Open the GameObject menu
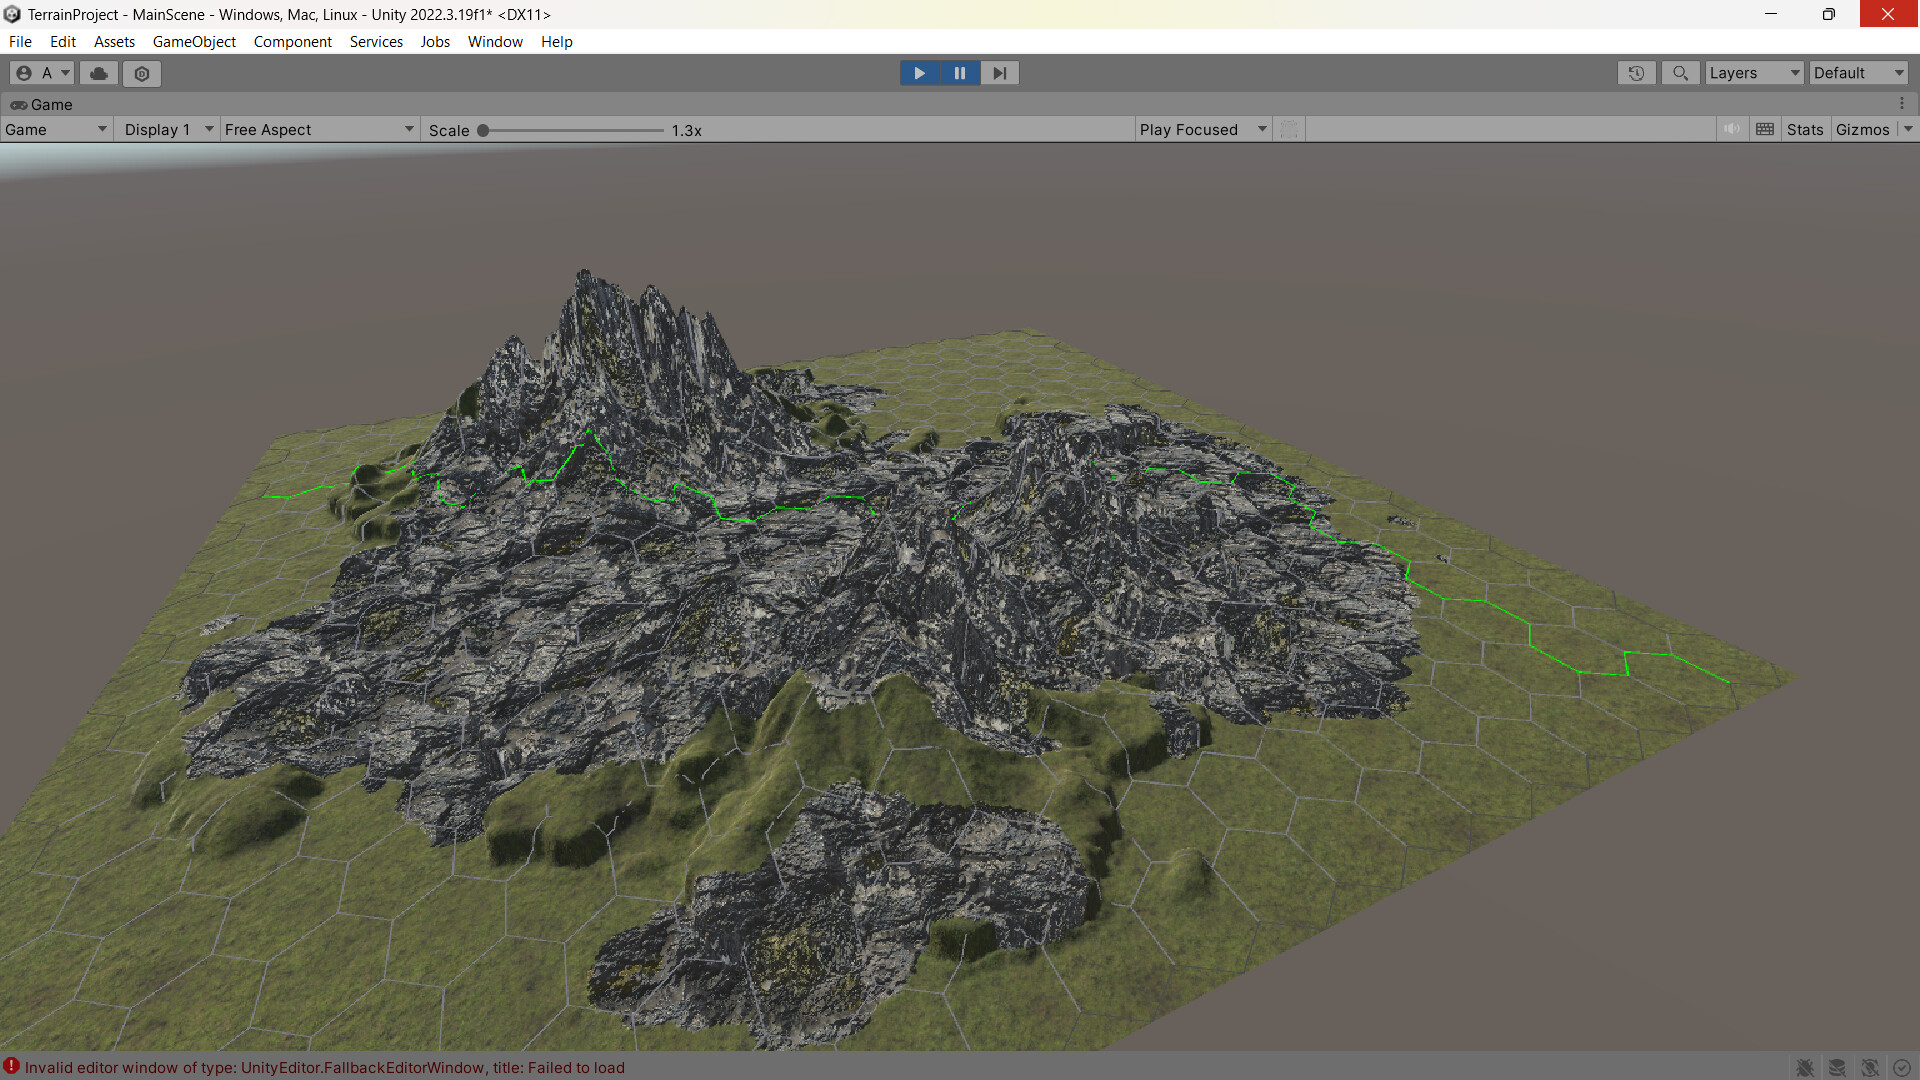 (194, 41)
